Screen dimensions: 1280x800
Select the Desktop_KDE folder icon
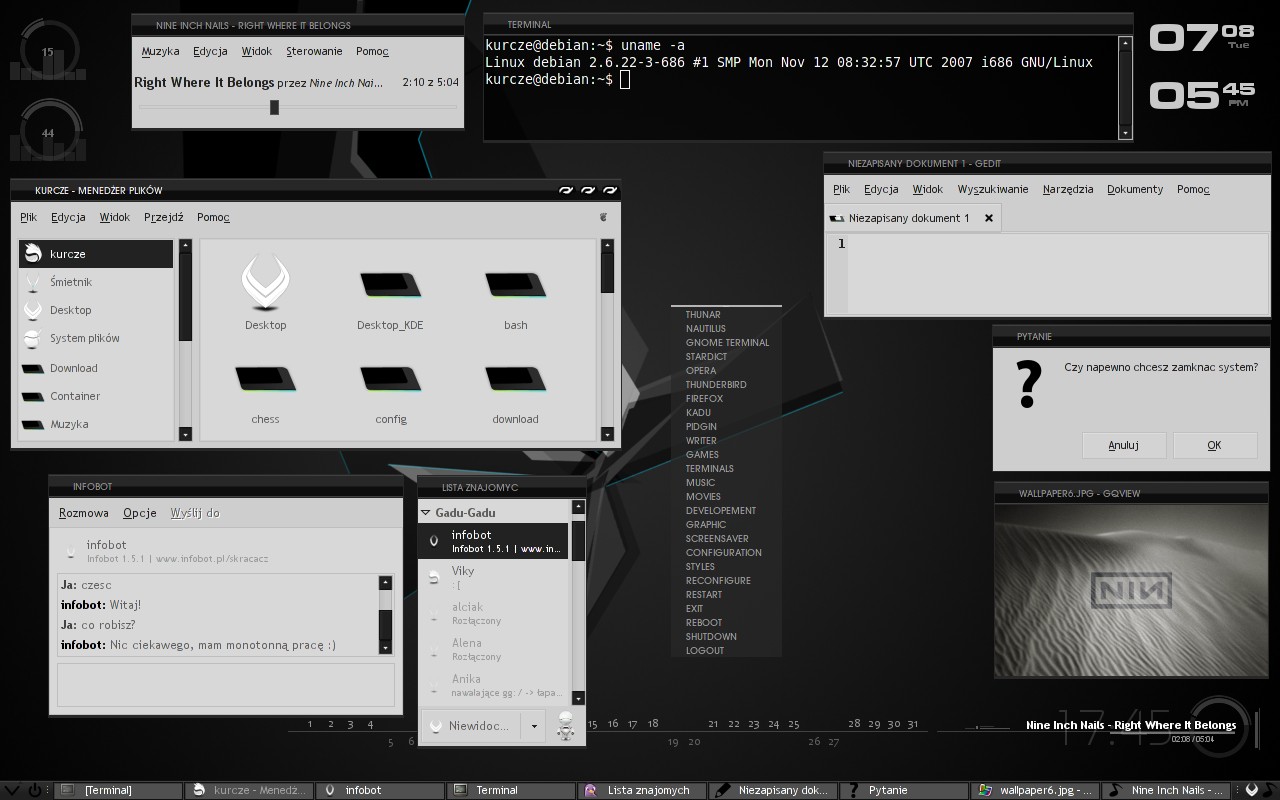tap(390, 298)
